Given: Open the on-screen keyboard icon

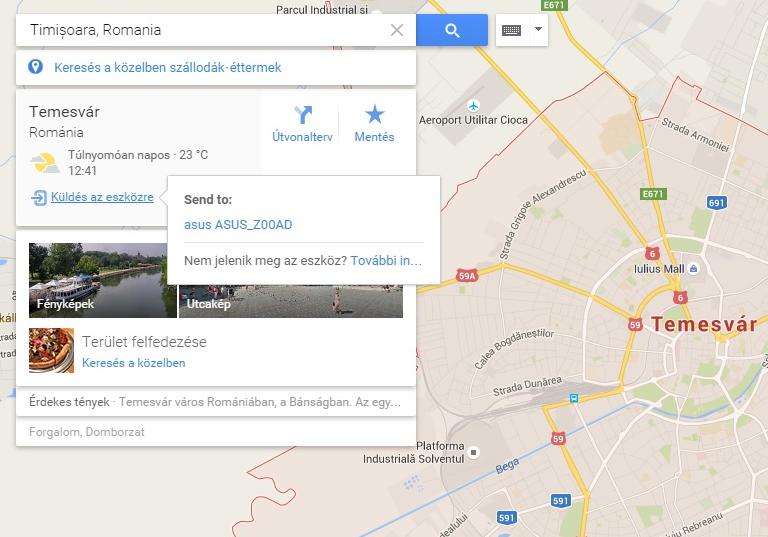Looking at the screenshot, I should point(512,30).
